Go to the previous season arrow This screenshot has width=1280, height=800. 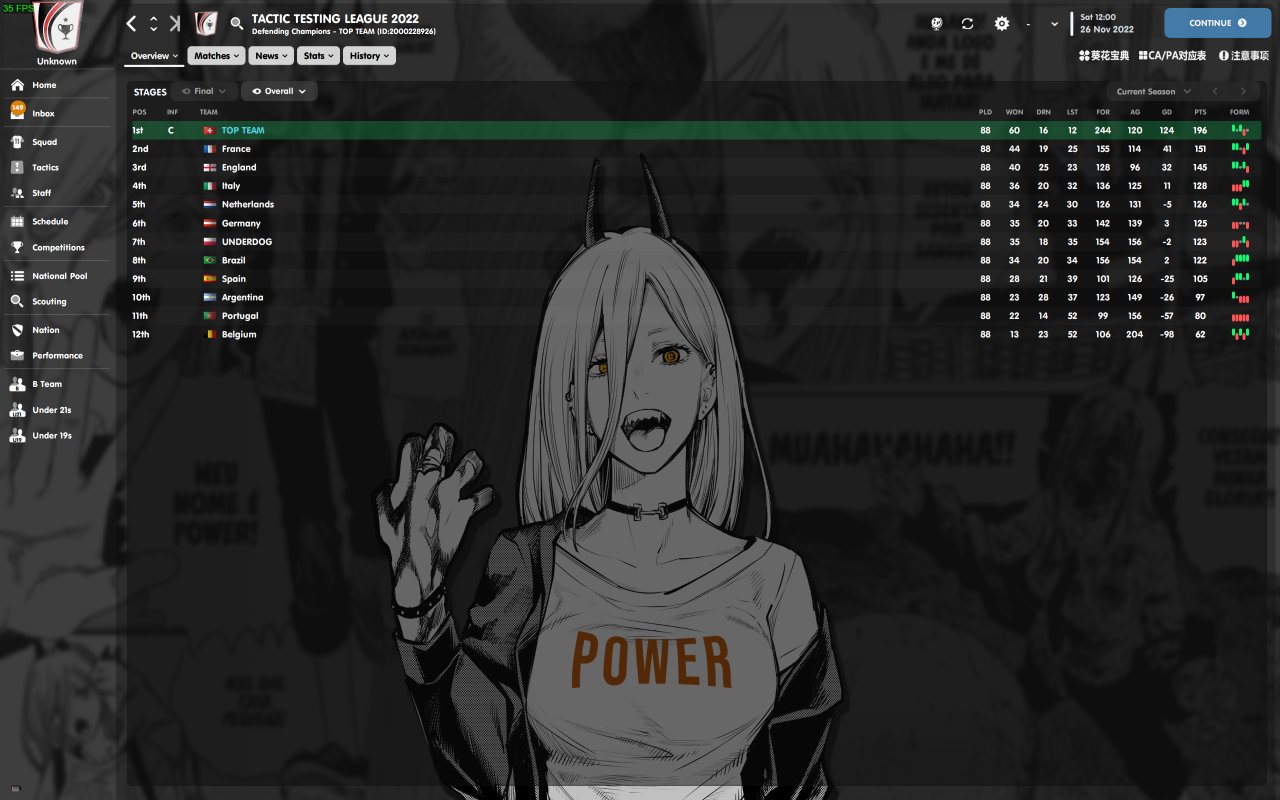pyautogui.click(x=1215, y=91)
